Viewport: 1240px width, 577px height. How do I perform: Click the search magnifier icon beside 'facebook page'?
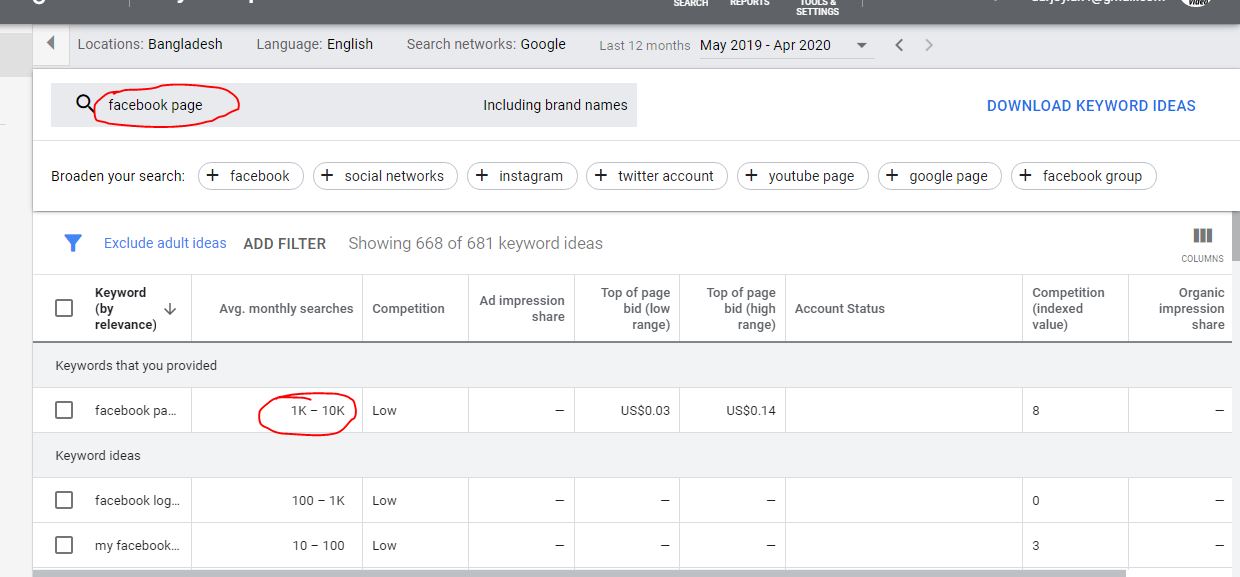(x=85, y=104)
